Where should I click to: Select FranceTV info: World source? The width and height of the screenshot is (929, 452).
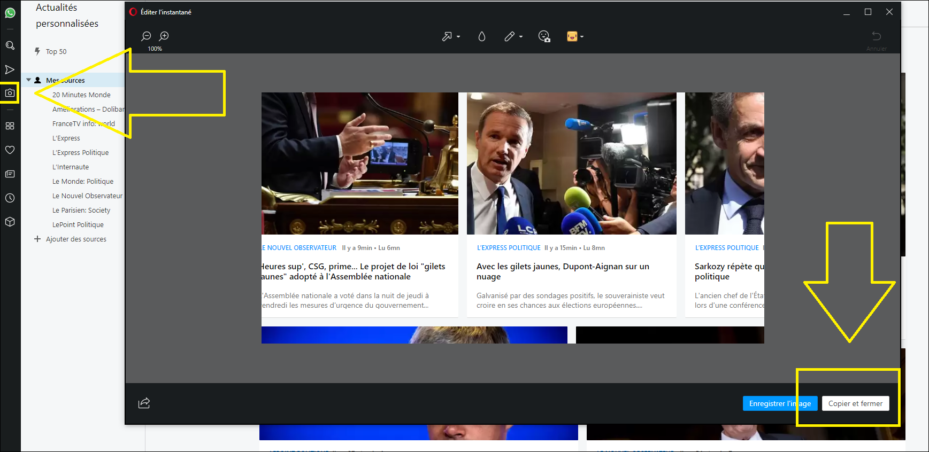(x=84, y=124)
